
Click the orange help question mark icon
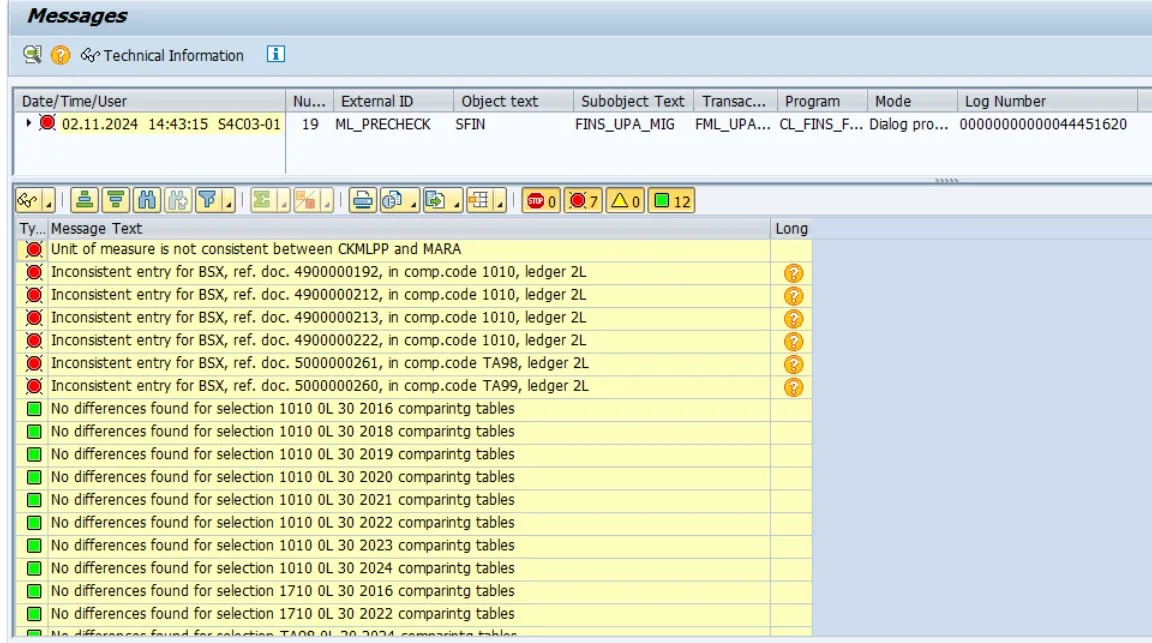click(x=61, y=55)
